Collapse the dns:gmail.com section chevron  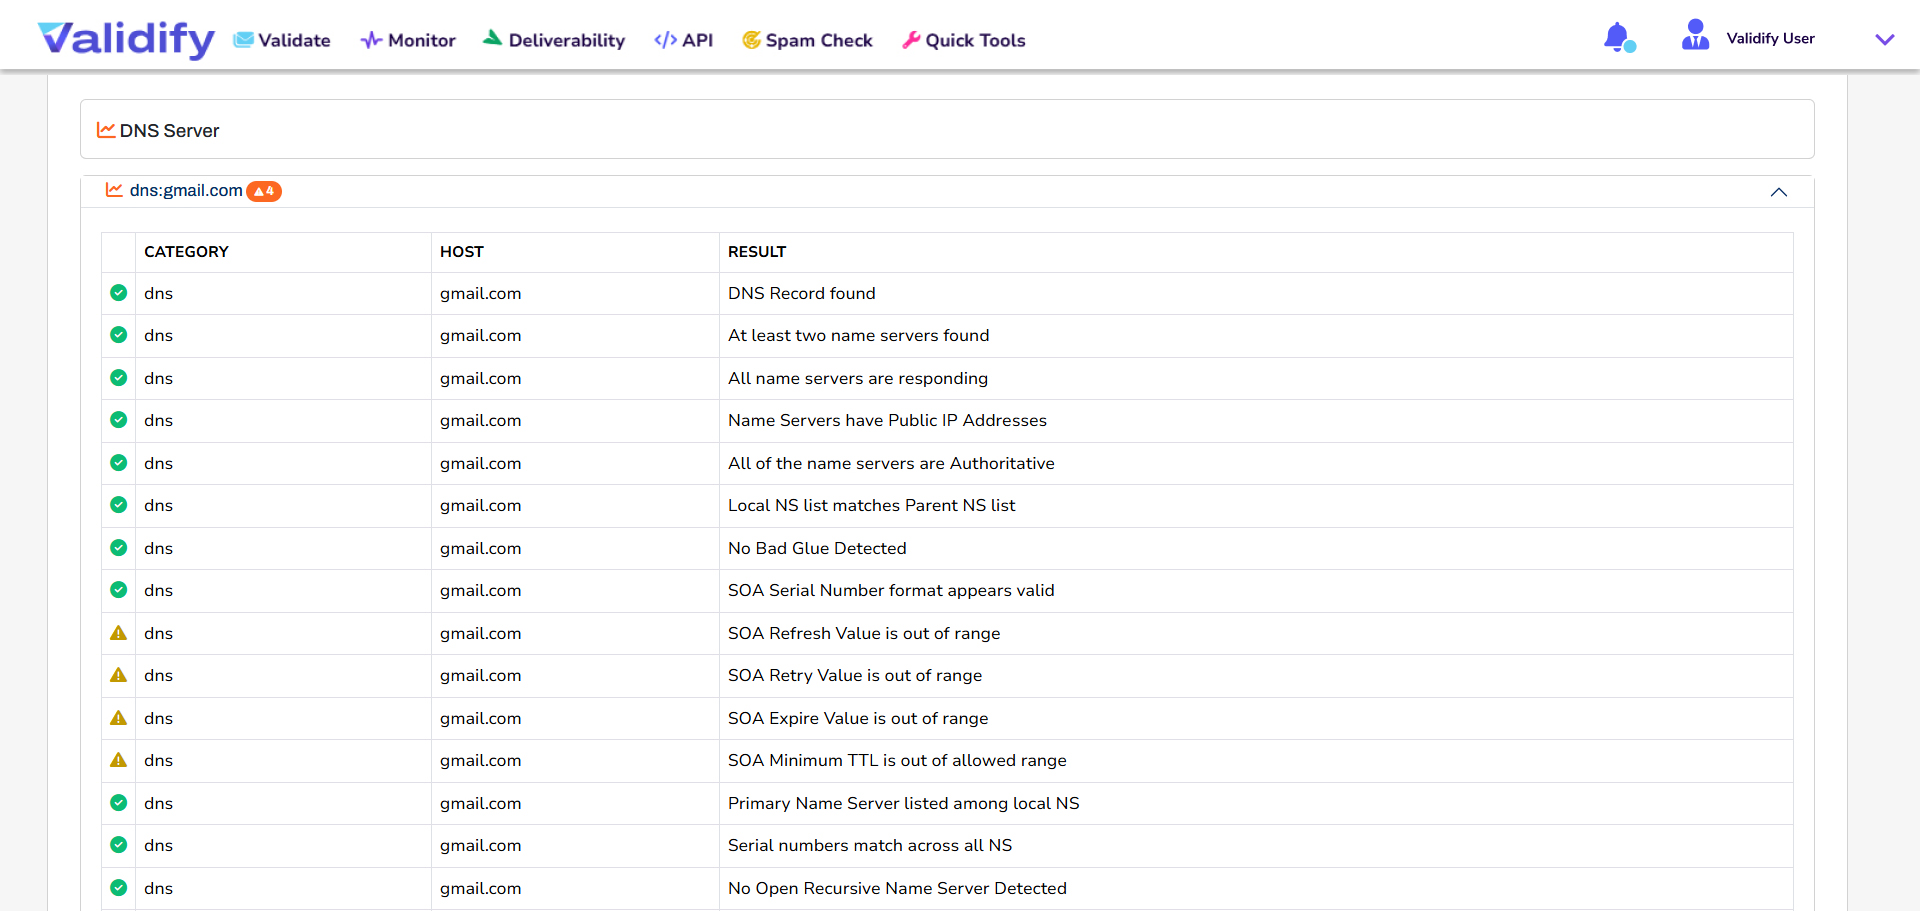[x=1778, y=192]
